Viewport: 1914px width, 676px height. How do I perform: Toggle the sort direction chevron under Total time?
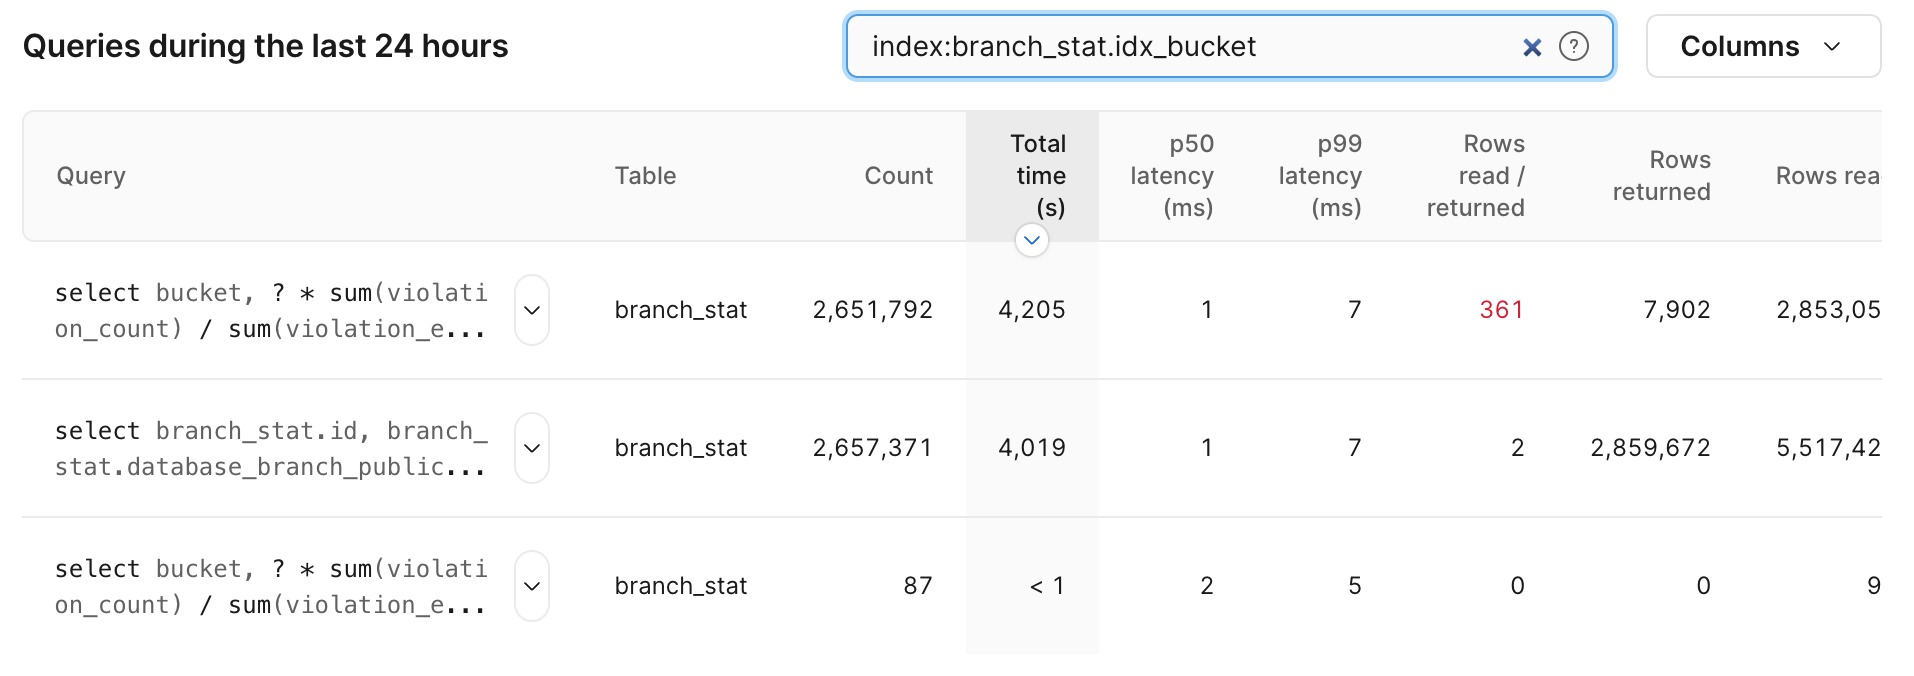(x=1031, y=240)
